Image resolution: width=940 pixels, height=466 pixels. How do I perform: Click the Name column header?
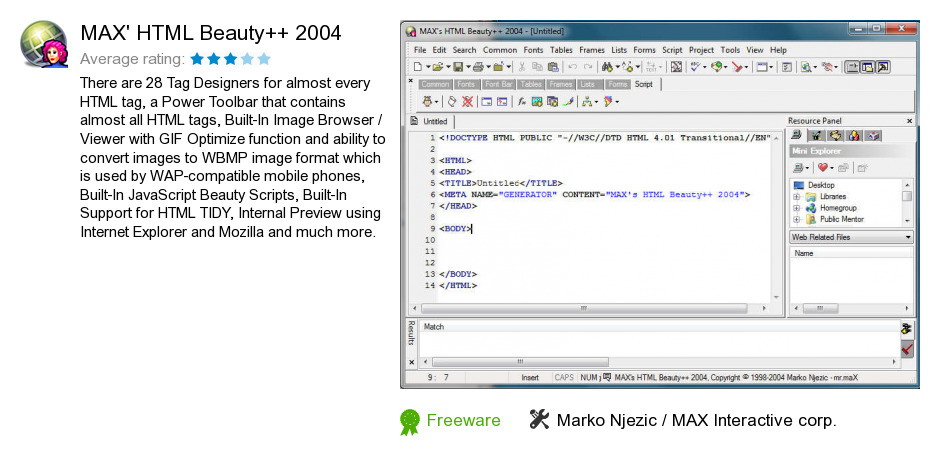coord(851,253)
